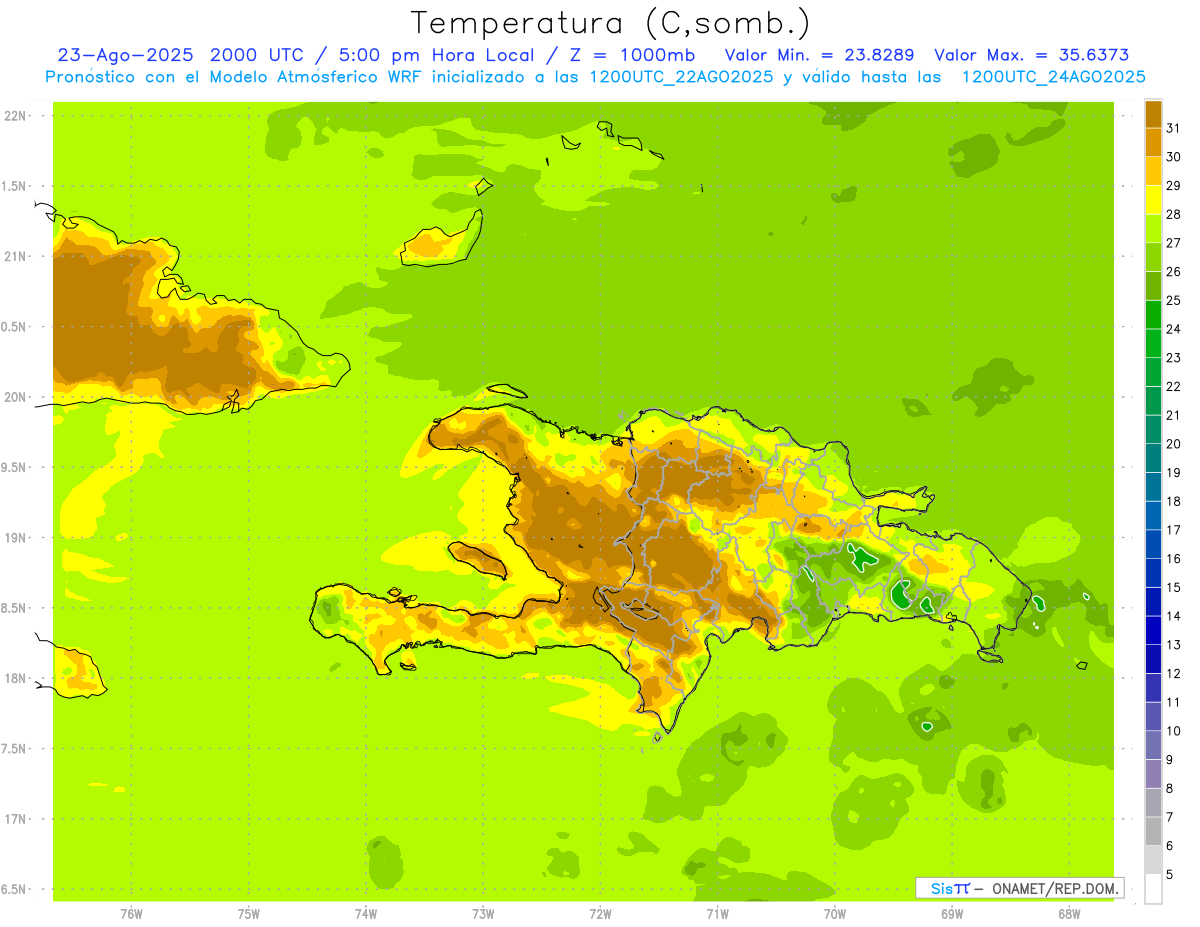This screenshot has height=927, width=1200.
Task: Click the "76W" longitude tick label
Action: click(131, 914)
